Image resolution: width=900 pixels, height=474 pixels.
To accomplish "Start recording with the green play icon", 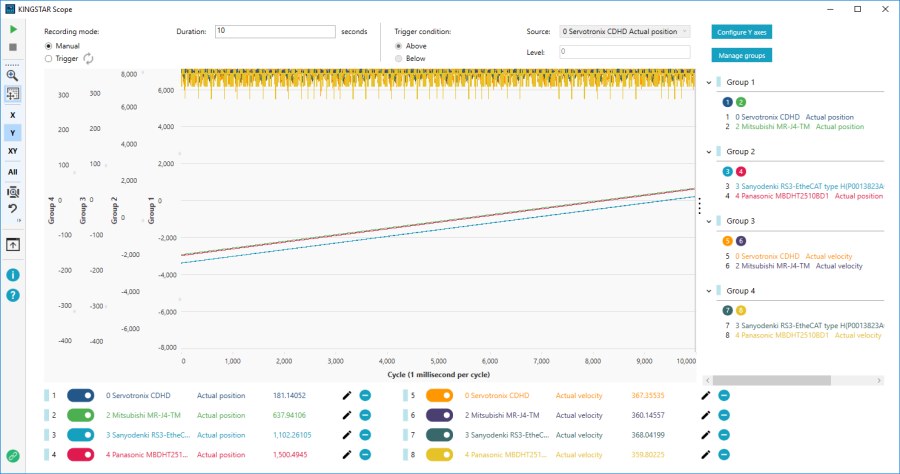I will (x=13, y=31).
